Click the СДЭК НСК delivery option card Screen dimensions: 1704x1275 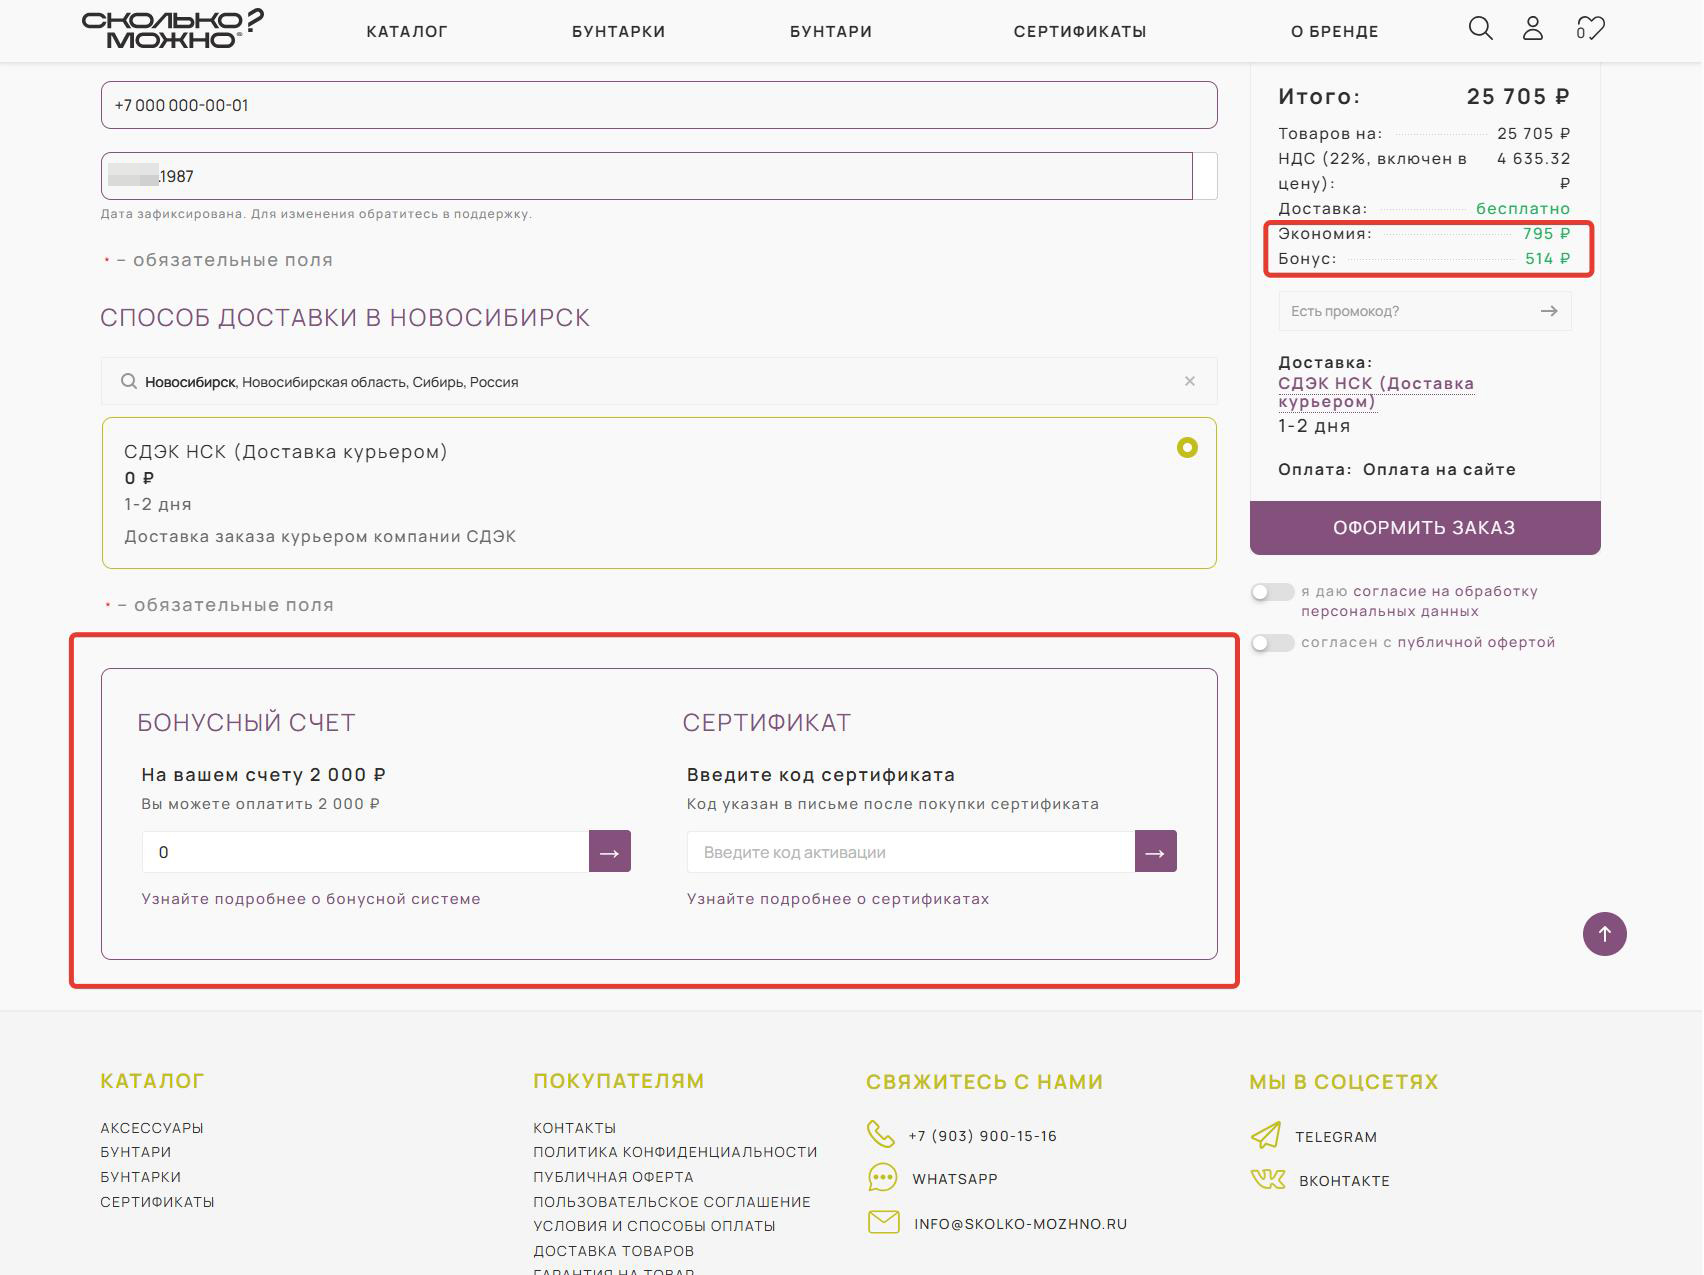(659, 493)
